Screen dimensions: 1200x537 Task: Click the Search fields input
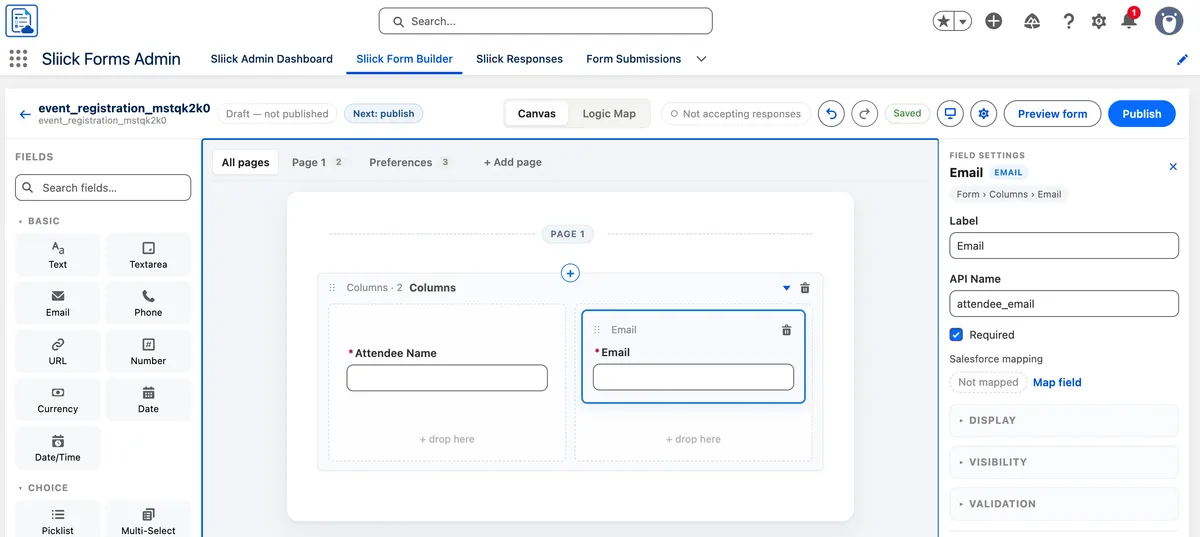103,187
